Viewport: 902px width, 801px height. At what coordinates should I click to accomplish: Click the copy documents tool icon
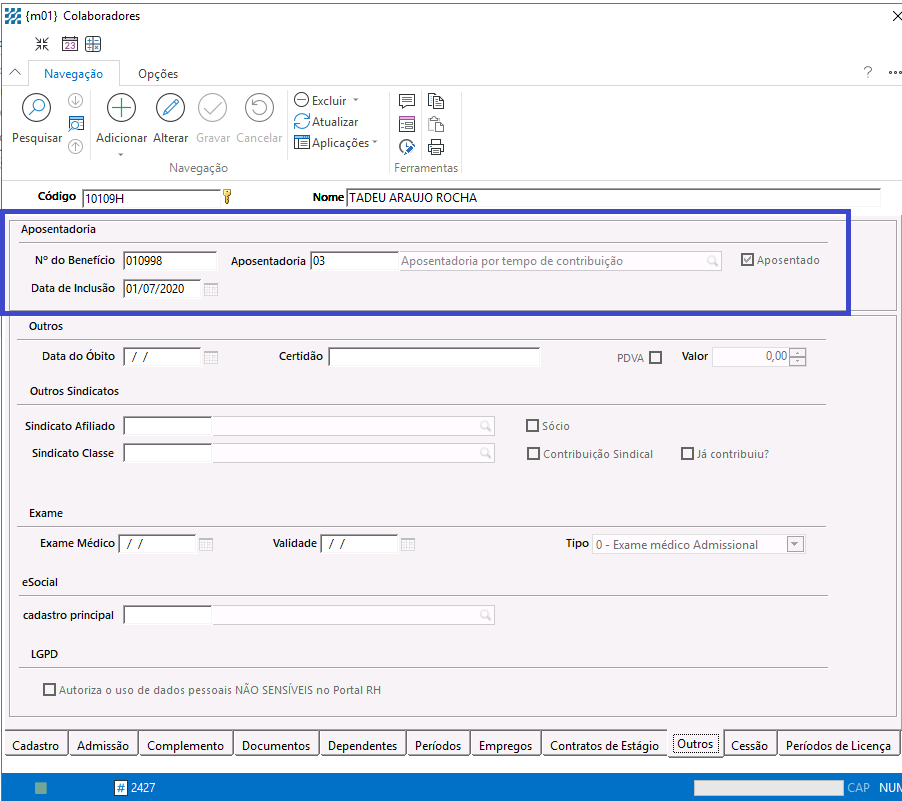[436, 101]
